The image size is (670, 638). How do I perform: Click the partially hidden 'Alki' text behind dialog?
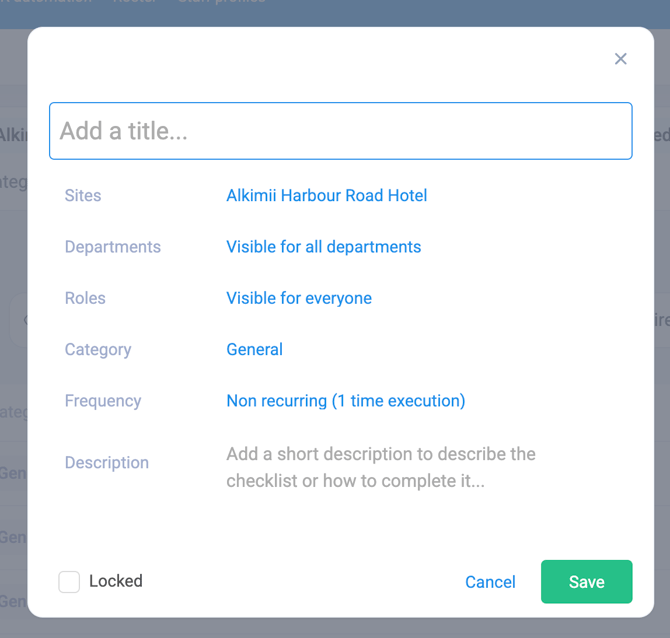tap(14, 135)
